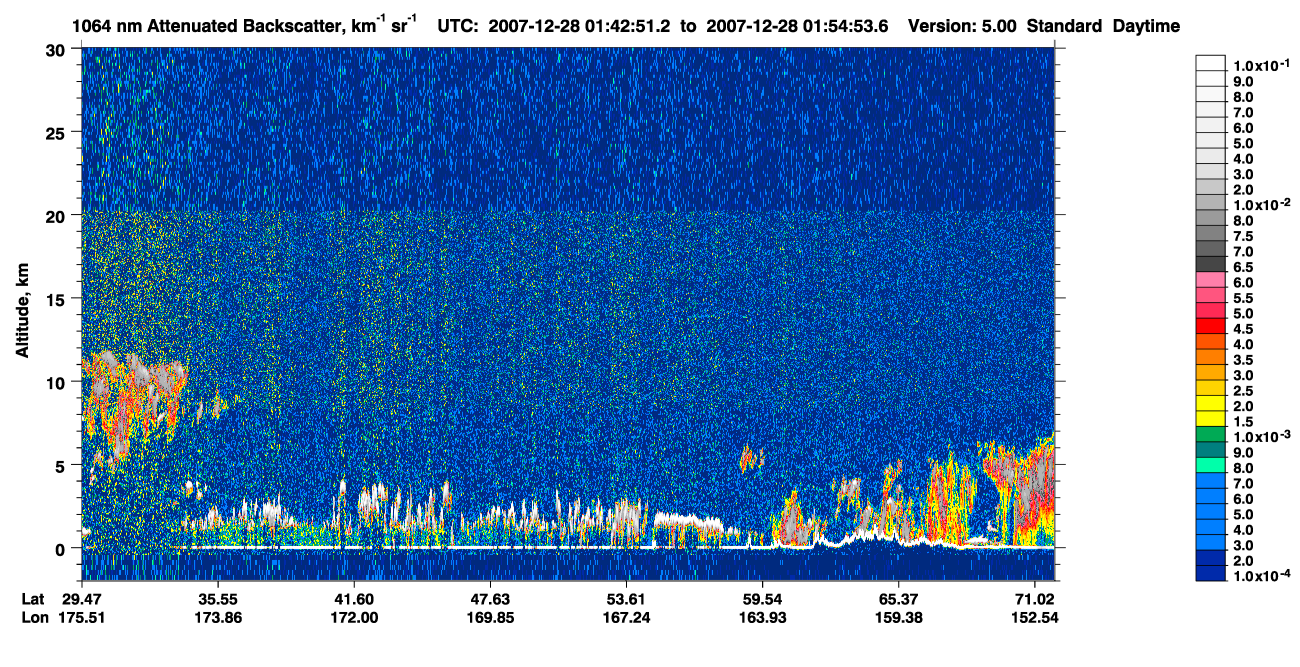Click the latitude value 47.63
Viewport: 1300px width, 667px height.
click(490, 599)
